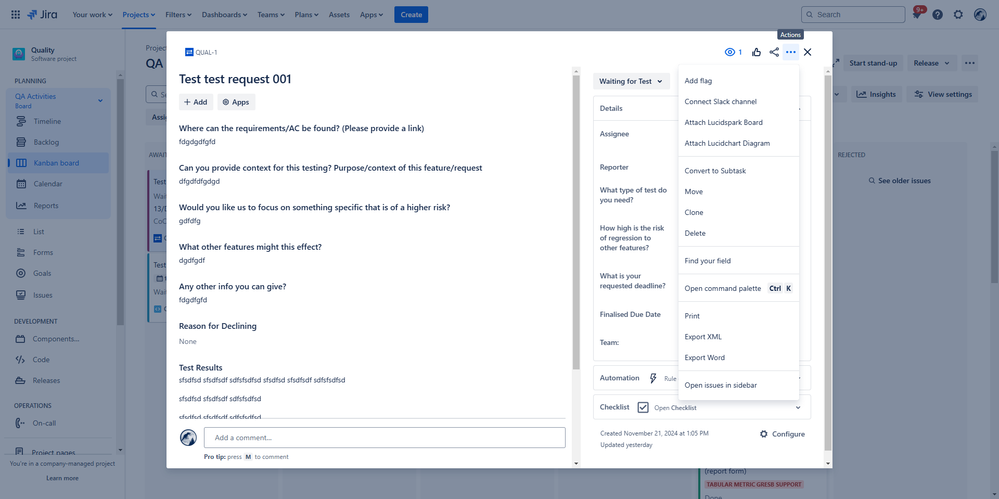Vote with the thumbs-up icon
Viewport: 999px width, 499px height.
(x=756, y=52)
